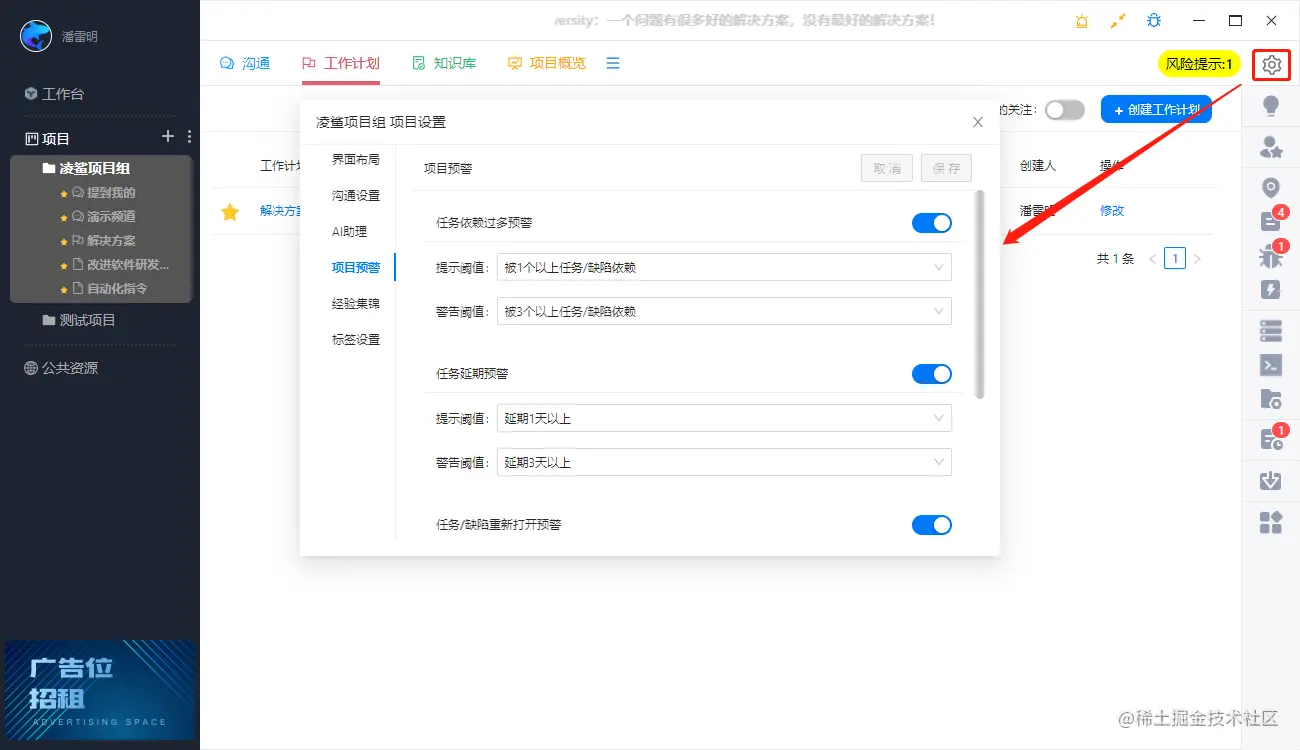Switch to the 工作计划 tab
Image resolution: width=1300 pixels, height=750 pixels.
point(341,63)
